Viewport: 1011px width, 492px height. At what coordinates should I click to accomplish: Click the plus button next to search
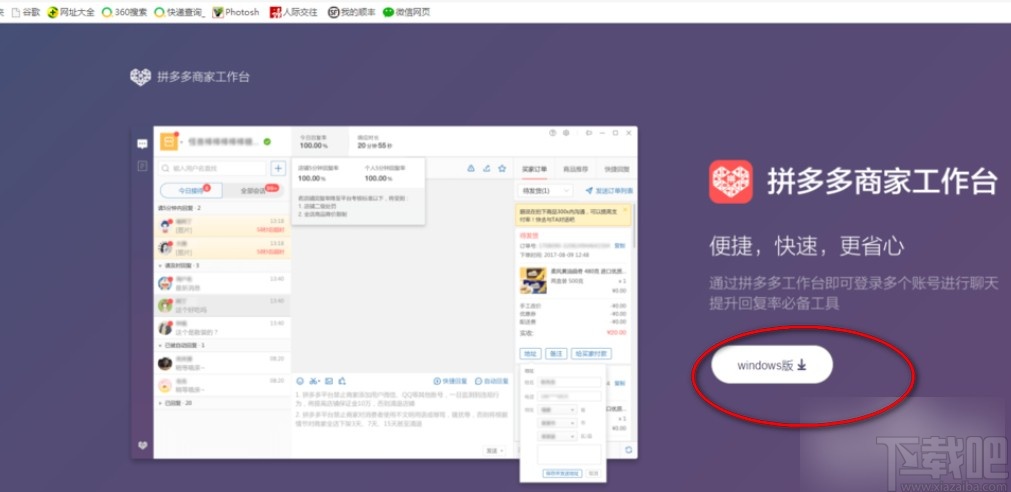[x=278, y=168]
